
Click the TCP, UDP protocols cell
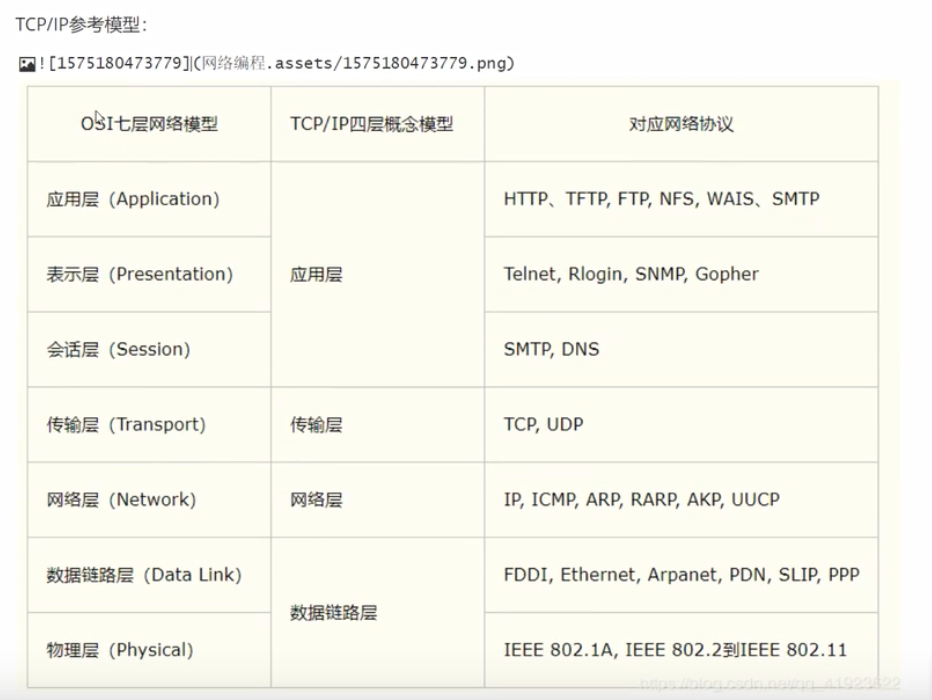pos(681,425)
